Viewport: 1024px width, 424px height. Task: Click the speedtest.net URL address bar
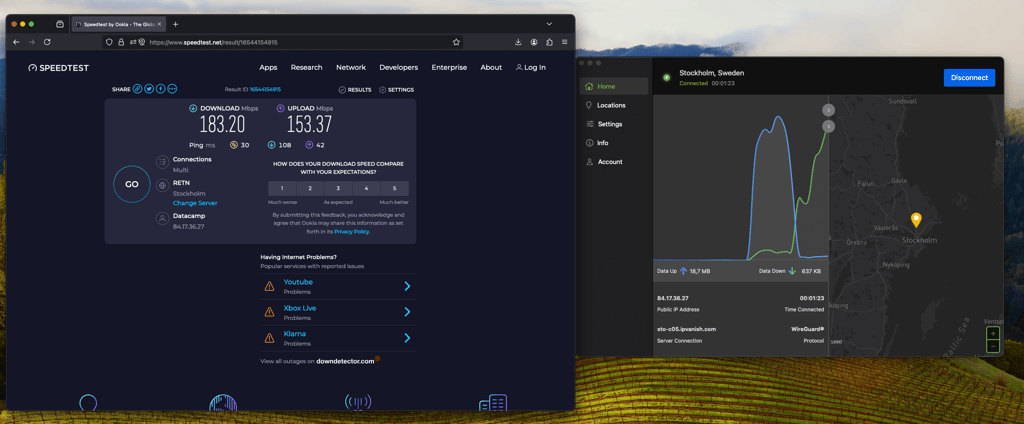click(x=282, y=42)
